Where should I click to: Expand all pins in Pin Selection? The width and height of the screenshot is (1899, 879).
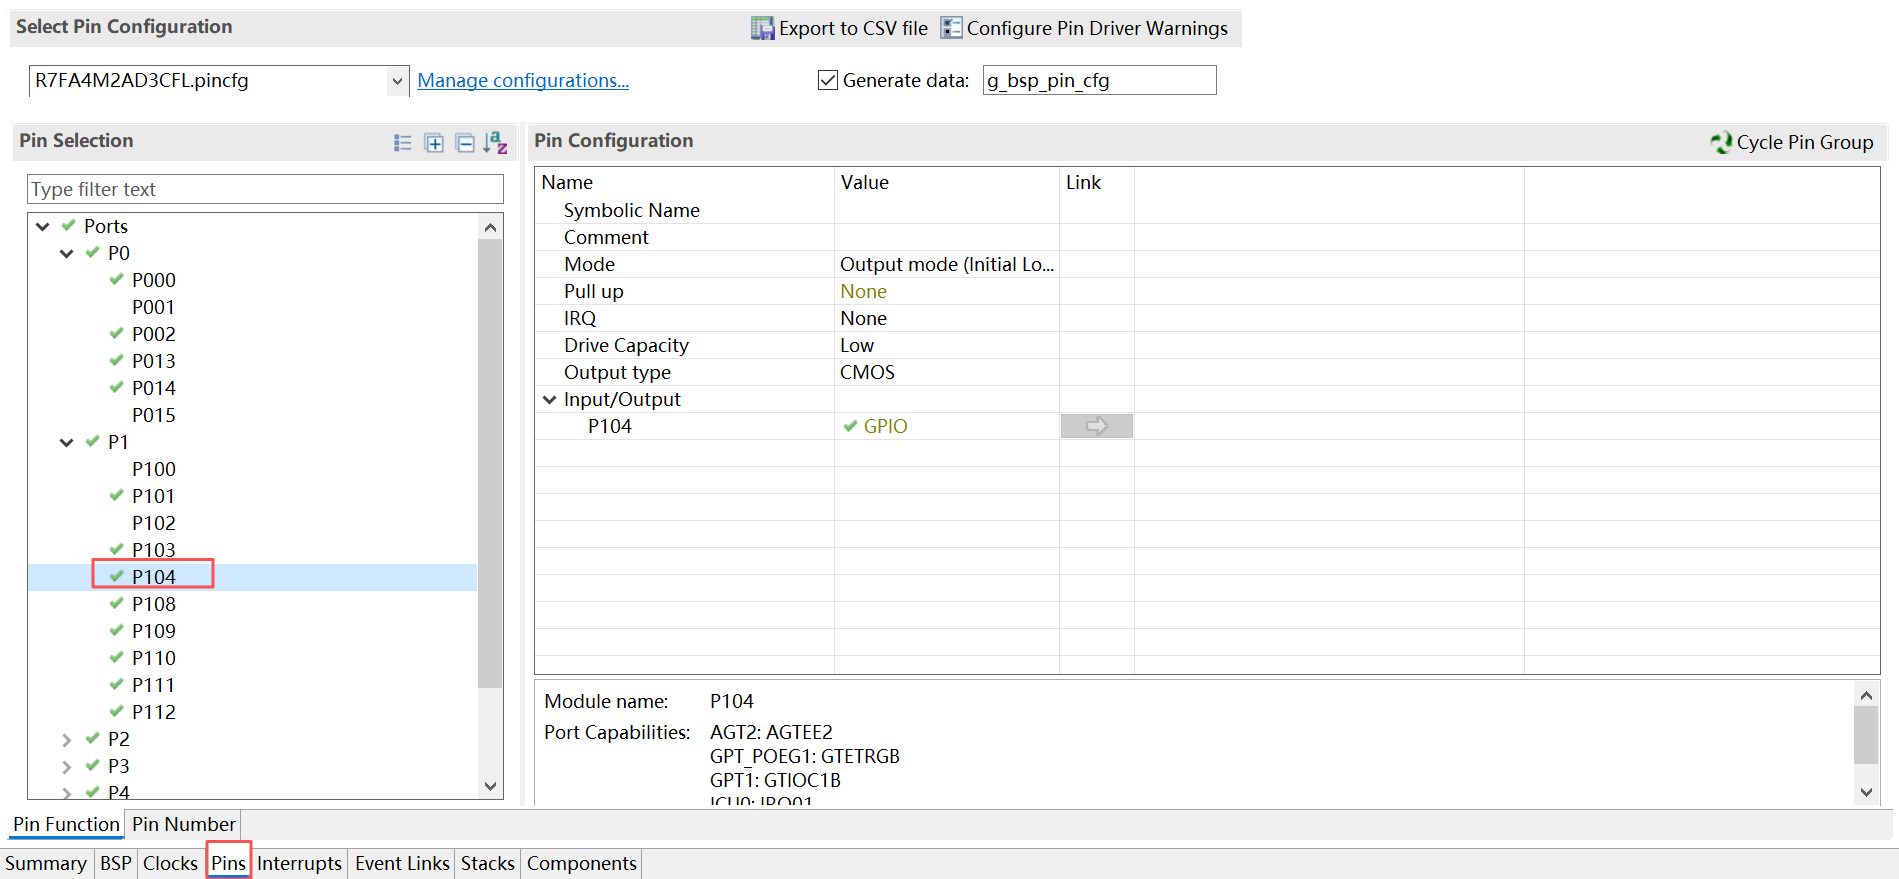(x=434, y=143)
